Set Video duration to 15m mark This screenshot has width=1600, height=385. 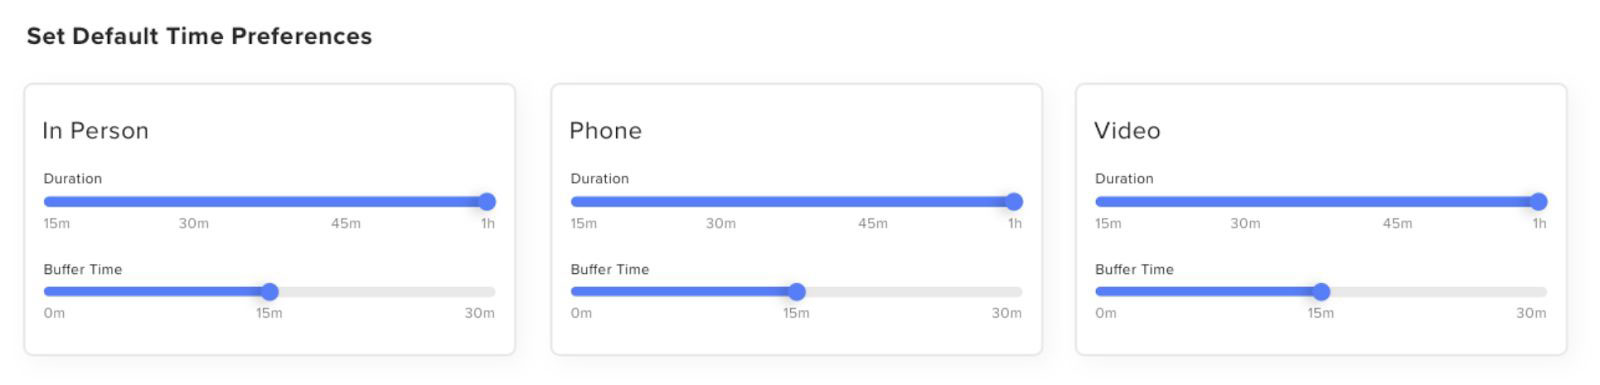(x=1100, y=202)
